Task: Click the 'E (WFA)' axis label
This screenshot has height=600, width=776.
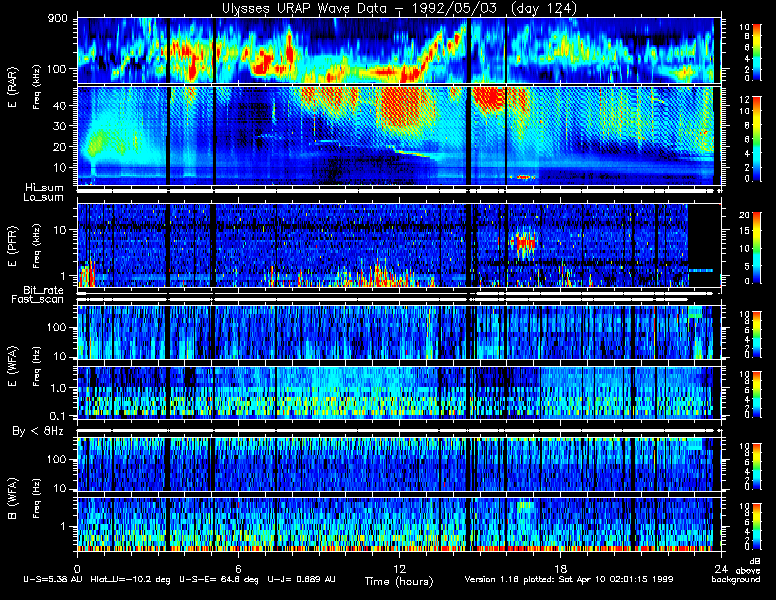Action: pos(12,366)
